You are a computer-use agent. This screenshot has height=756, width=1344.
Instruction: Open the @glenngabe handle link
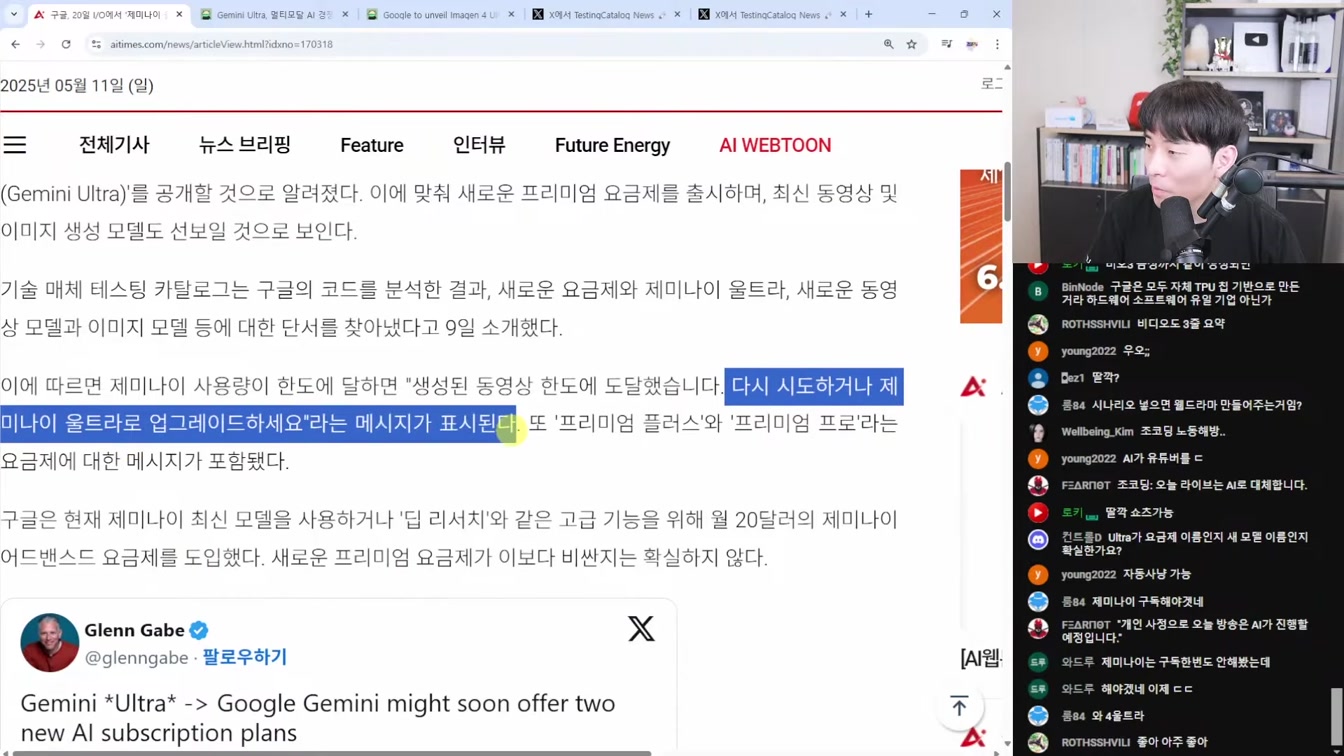click(x=136, y=657)
